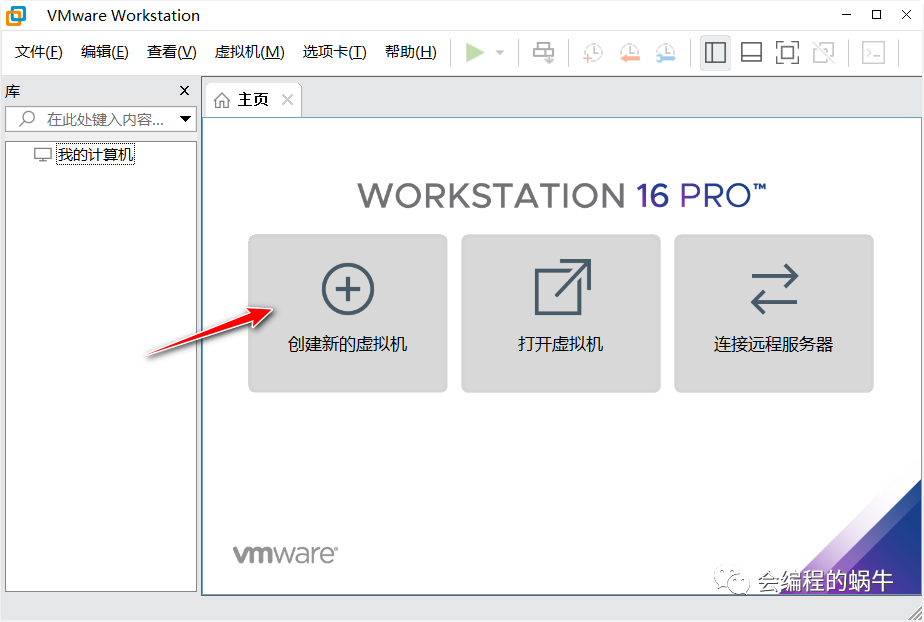This screenshot has height=622, width=924.
Task: Open the 编辑(E) menu
Action: [104, 52]
